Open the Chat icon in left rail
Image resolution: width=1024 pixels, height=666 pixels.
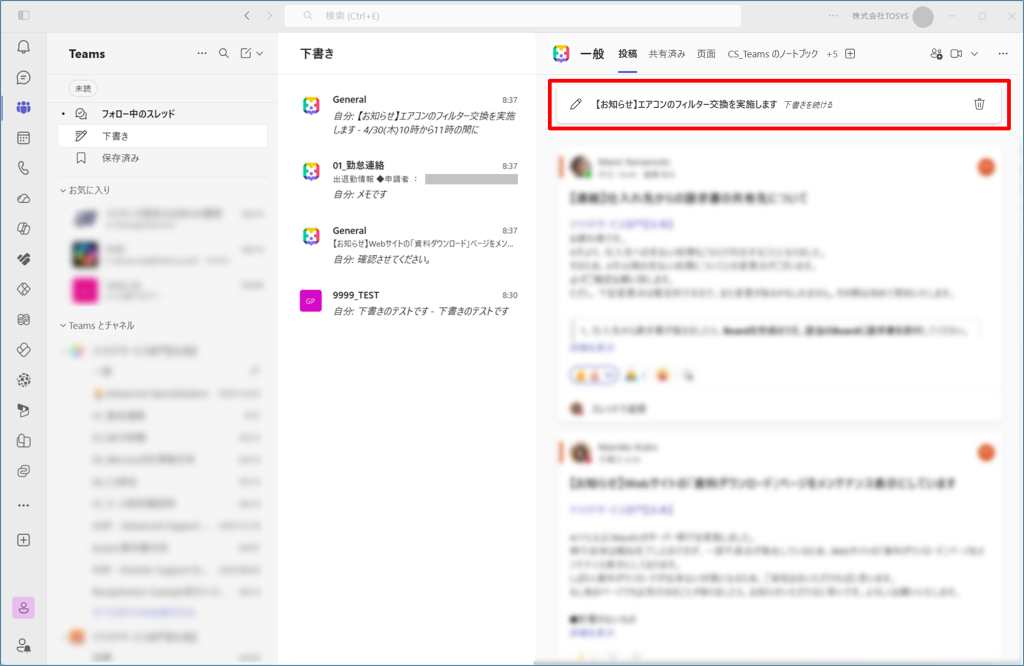(24, 77)
